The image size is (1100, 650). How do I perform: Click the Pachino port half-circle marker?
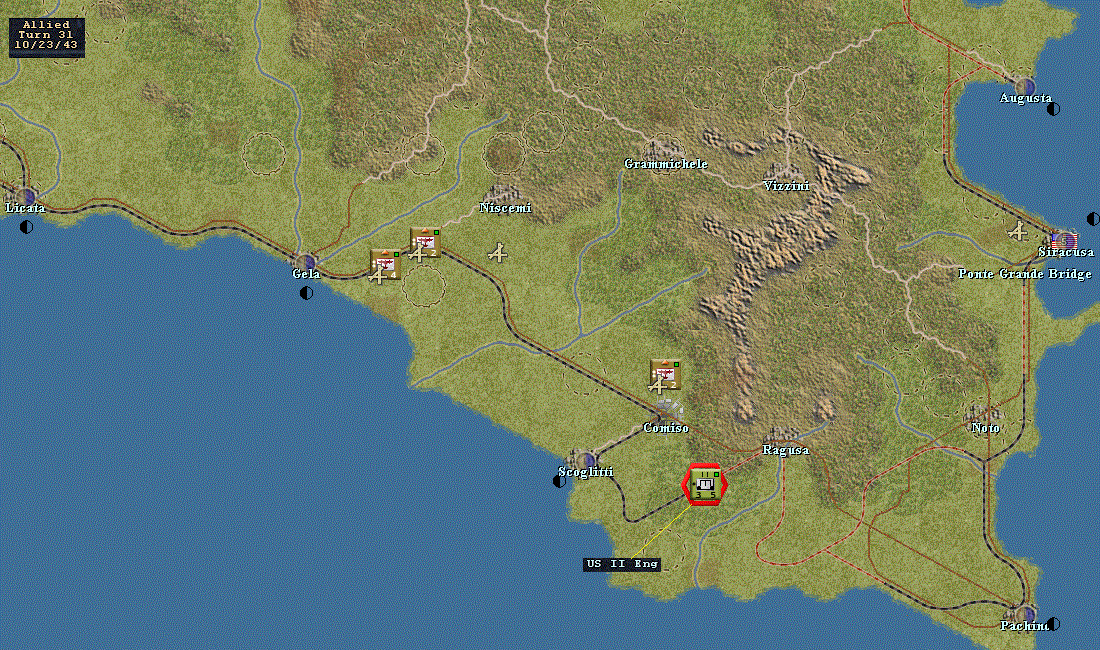pos(1053,623)
